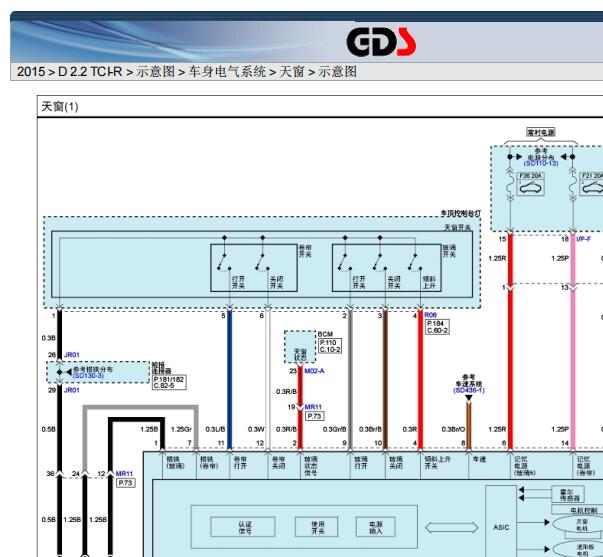Image resolution: width=603 pixels, height=557 pixels.
Task: Click MR11 label next to pin 19
Action: coord(313,407)
